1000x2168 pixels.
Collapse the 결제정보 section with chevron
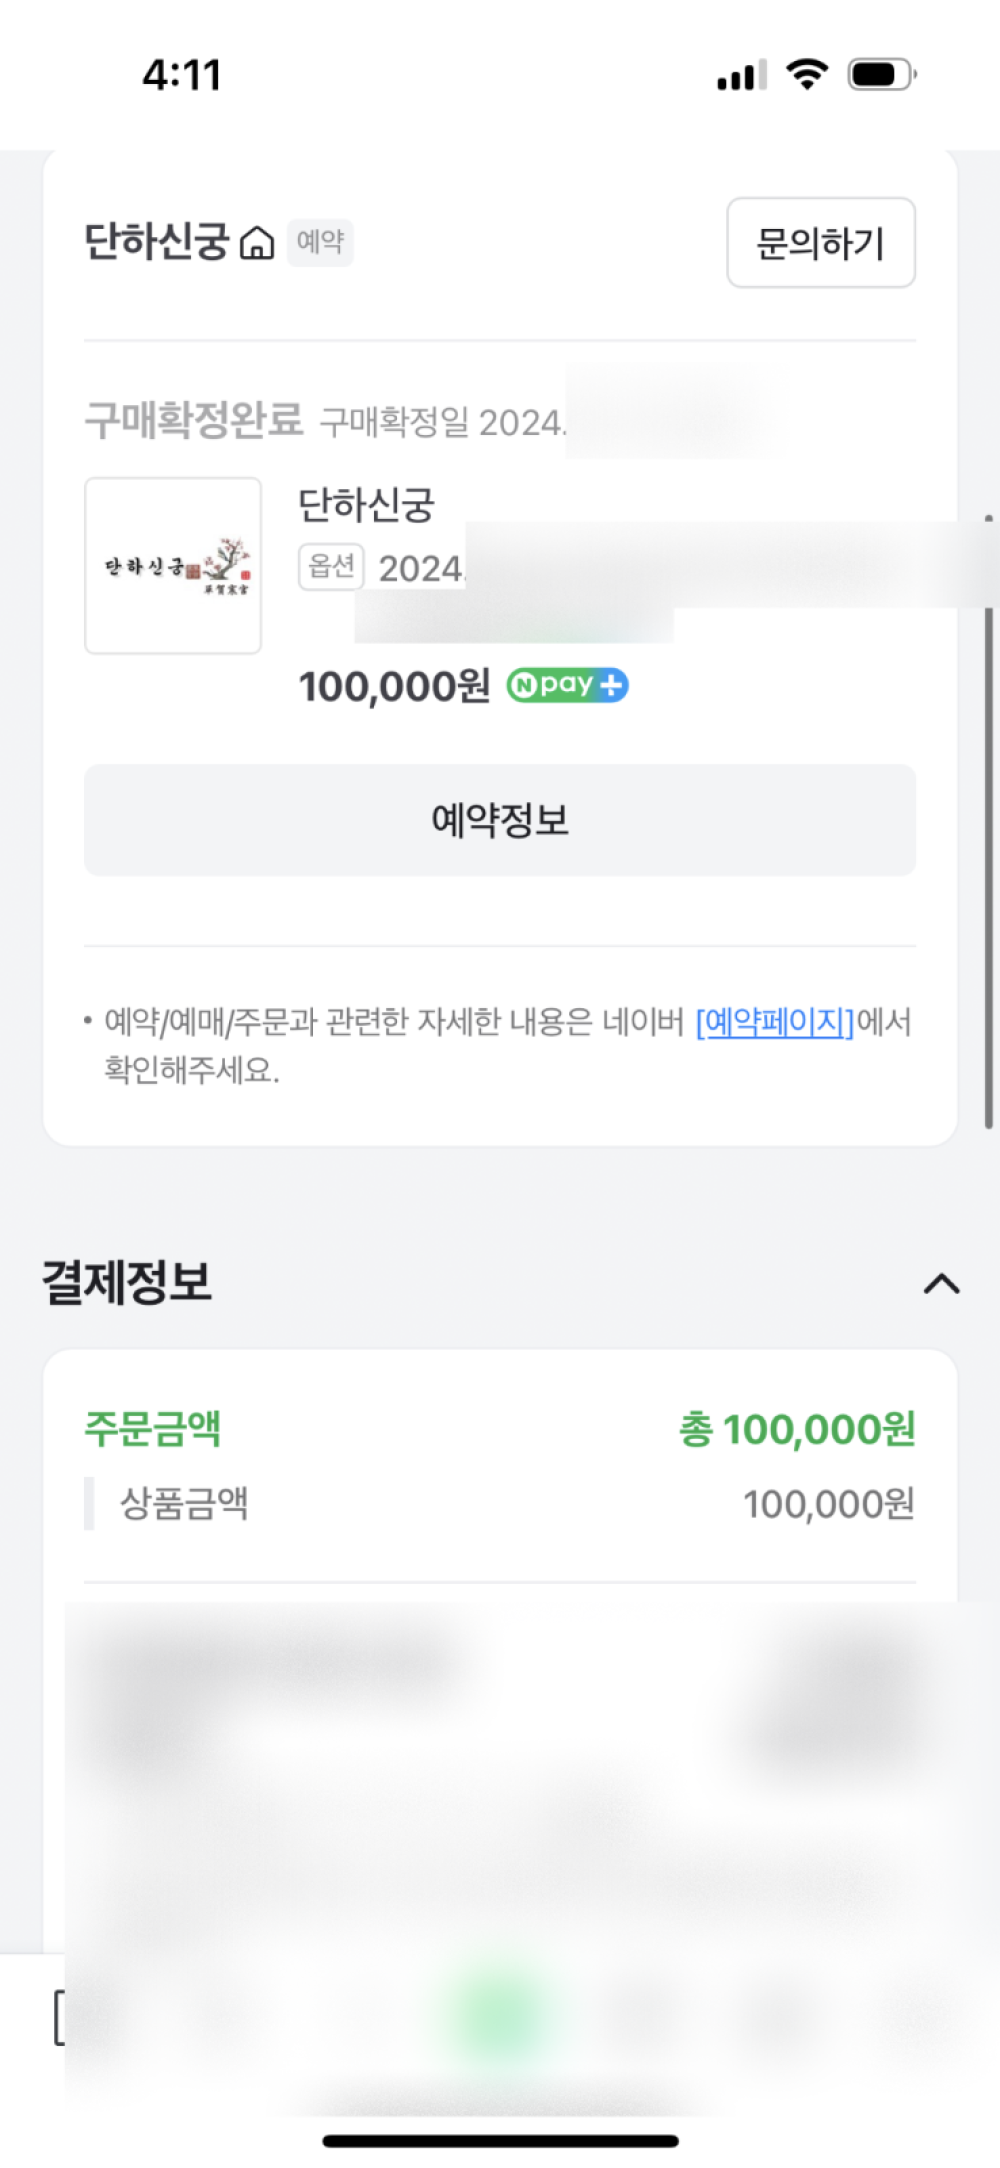pyautogui.click(x=941, y=1283)
